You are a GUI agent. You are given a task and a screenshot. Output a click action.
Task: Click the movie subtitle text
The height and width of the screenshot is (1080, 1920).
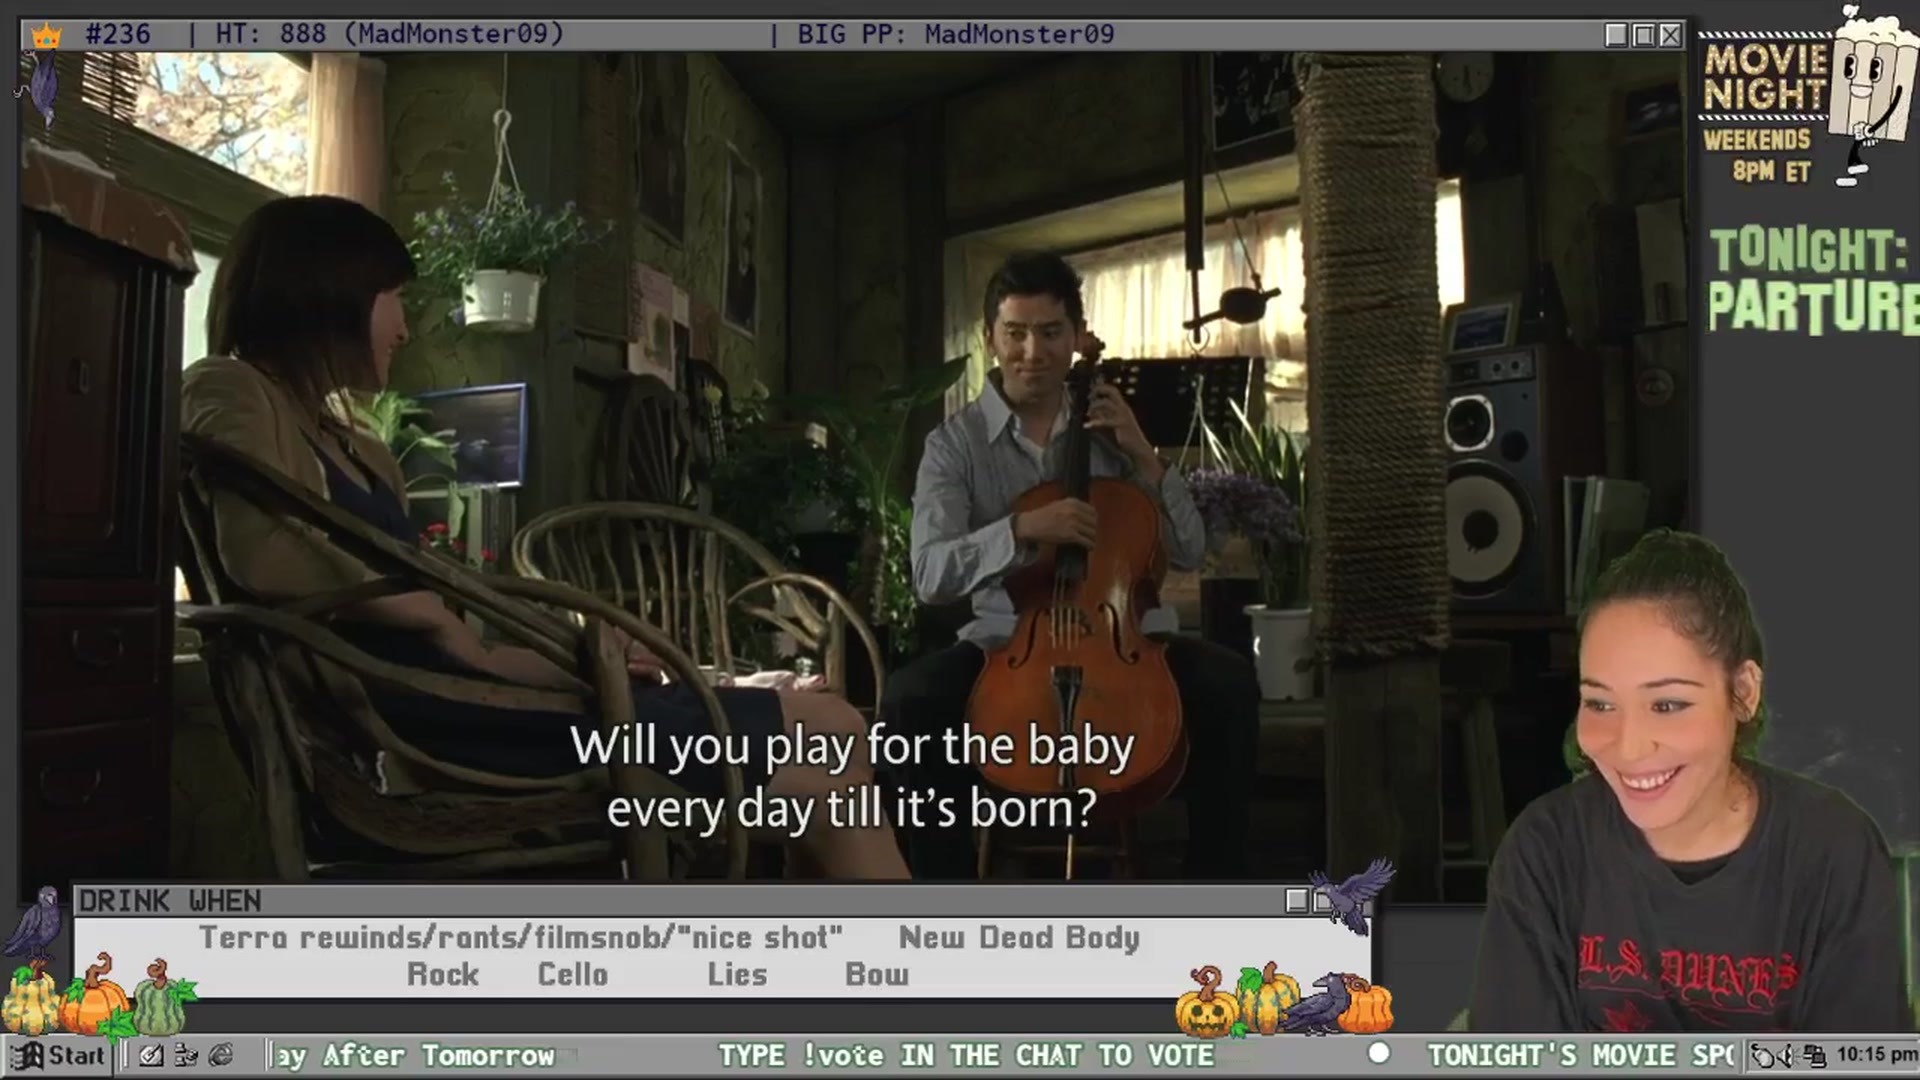[852, 777]
